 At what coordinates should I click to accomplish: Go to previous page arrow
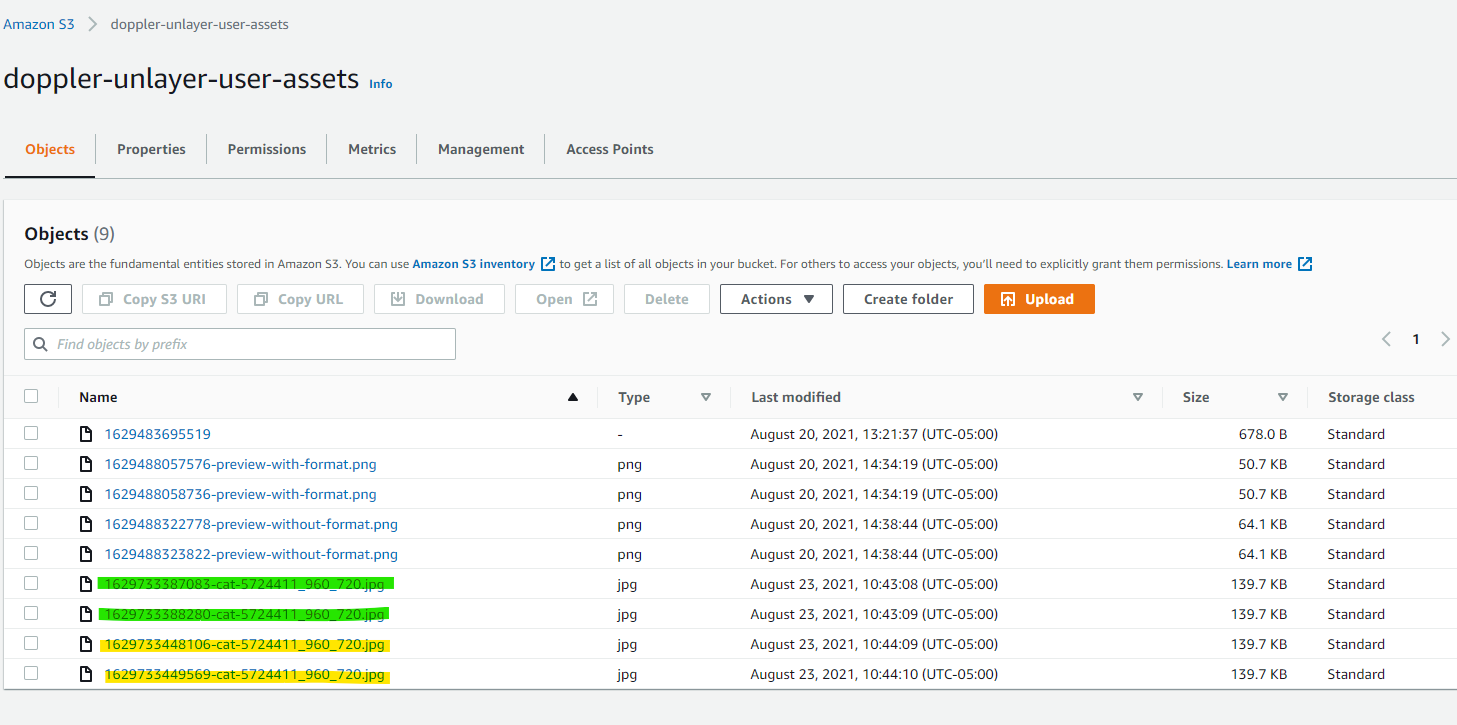[x=1386, y=339]
